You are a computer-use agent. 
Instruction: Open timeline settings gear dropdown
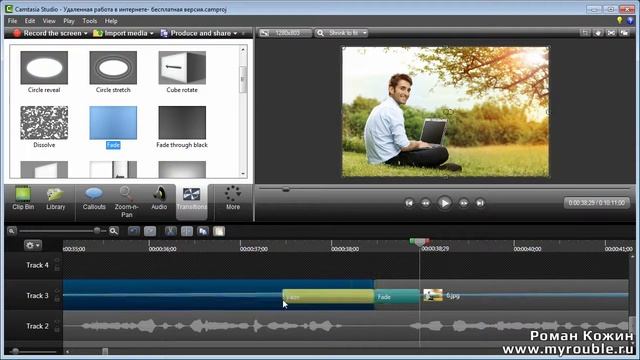click(x=32, y=245)
